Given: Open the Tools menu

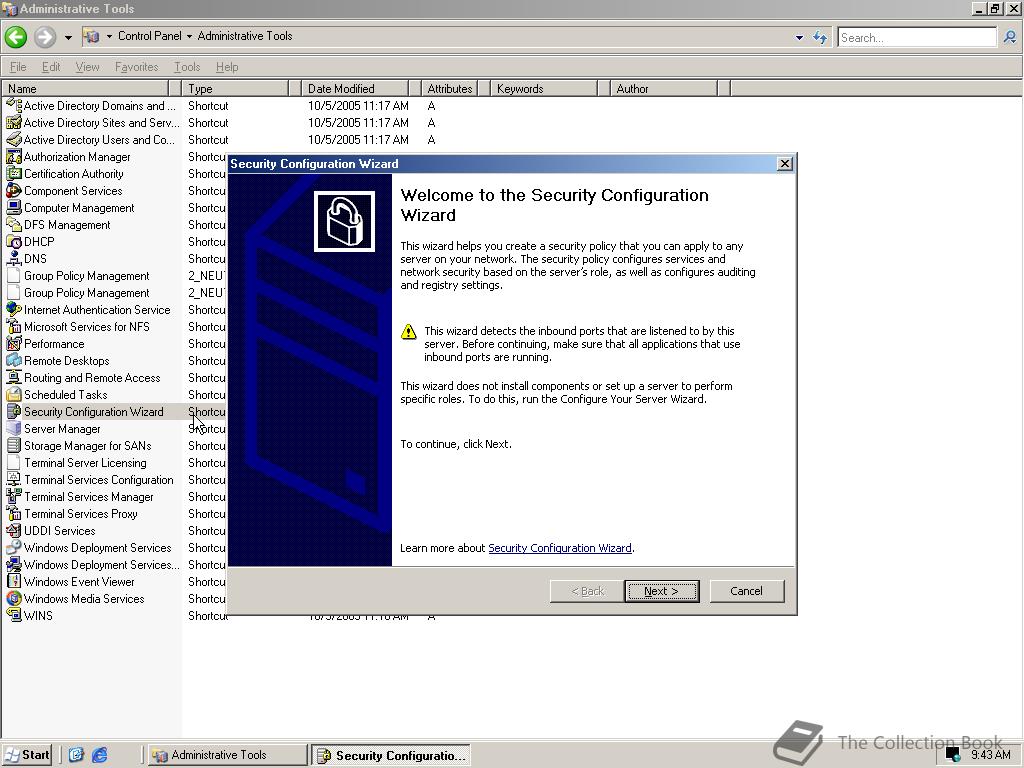Looking at the screenshot, I should point(187,67).
